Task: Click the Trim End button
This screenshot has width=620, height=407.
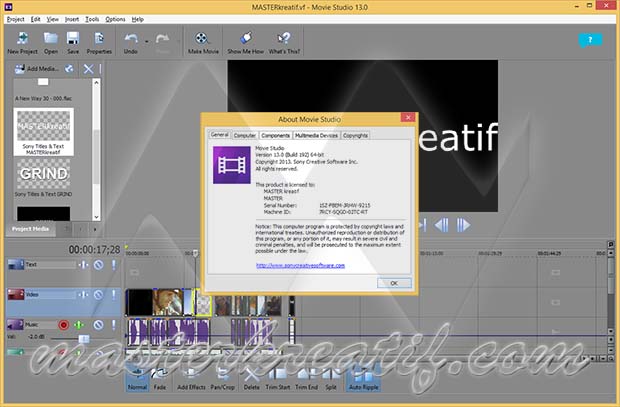Action: point(306,379)
